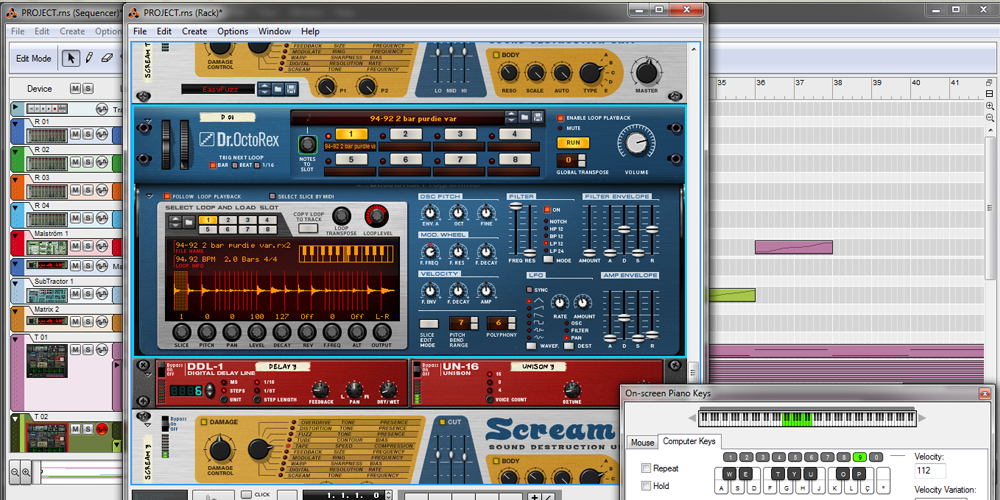
Task: Click LFO DEST button
Action: coord(569,346)
